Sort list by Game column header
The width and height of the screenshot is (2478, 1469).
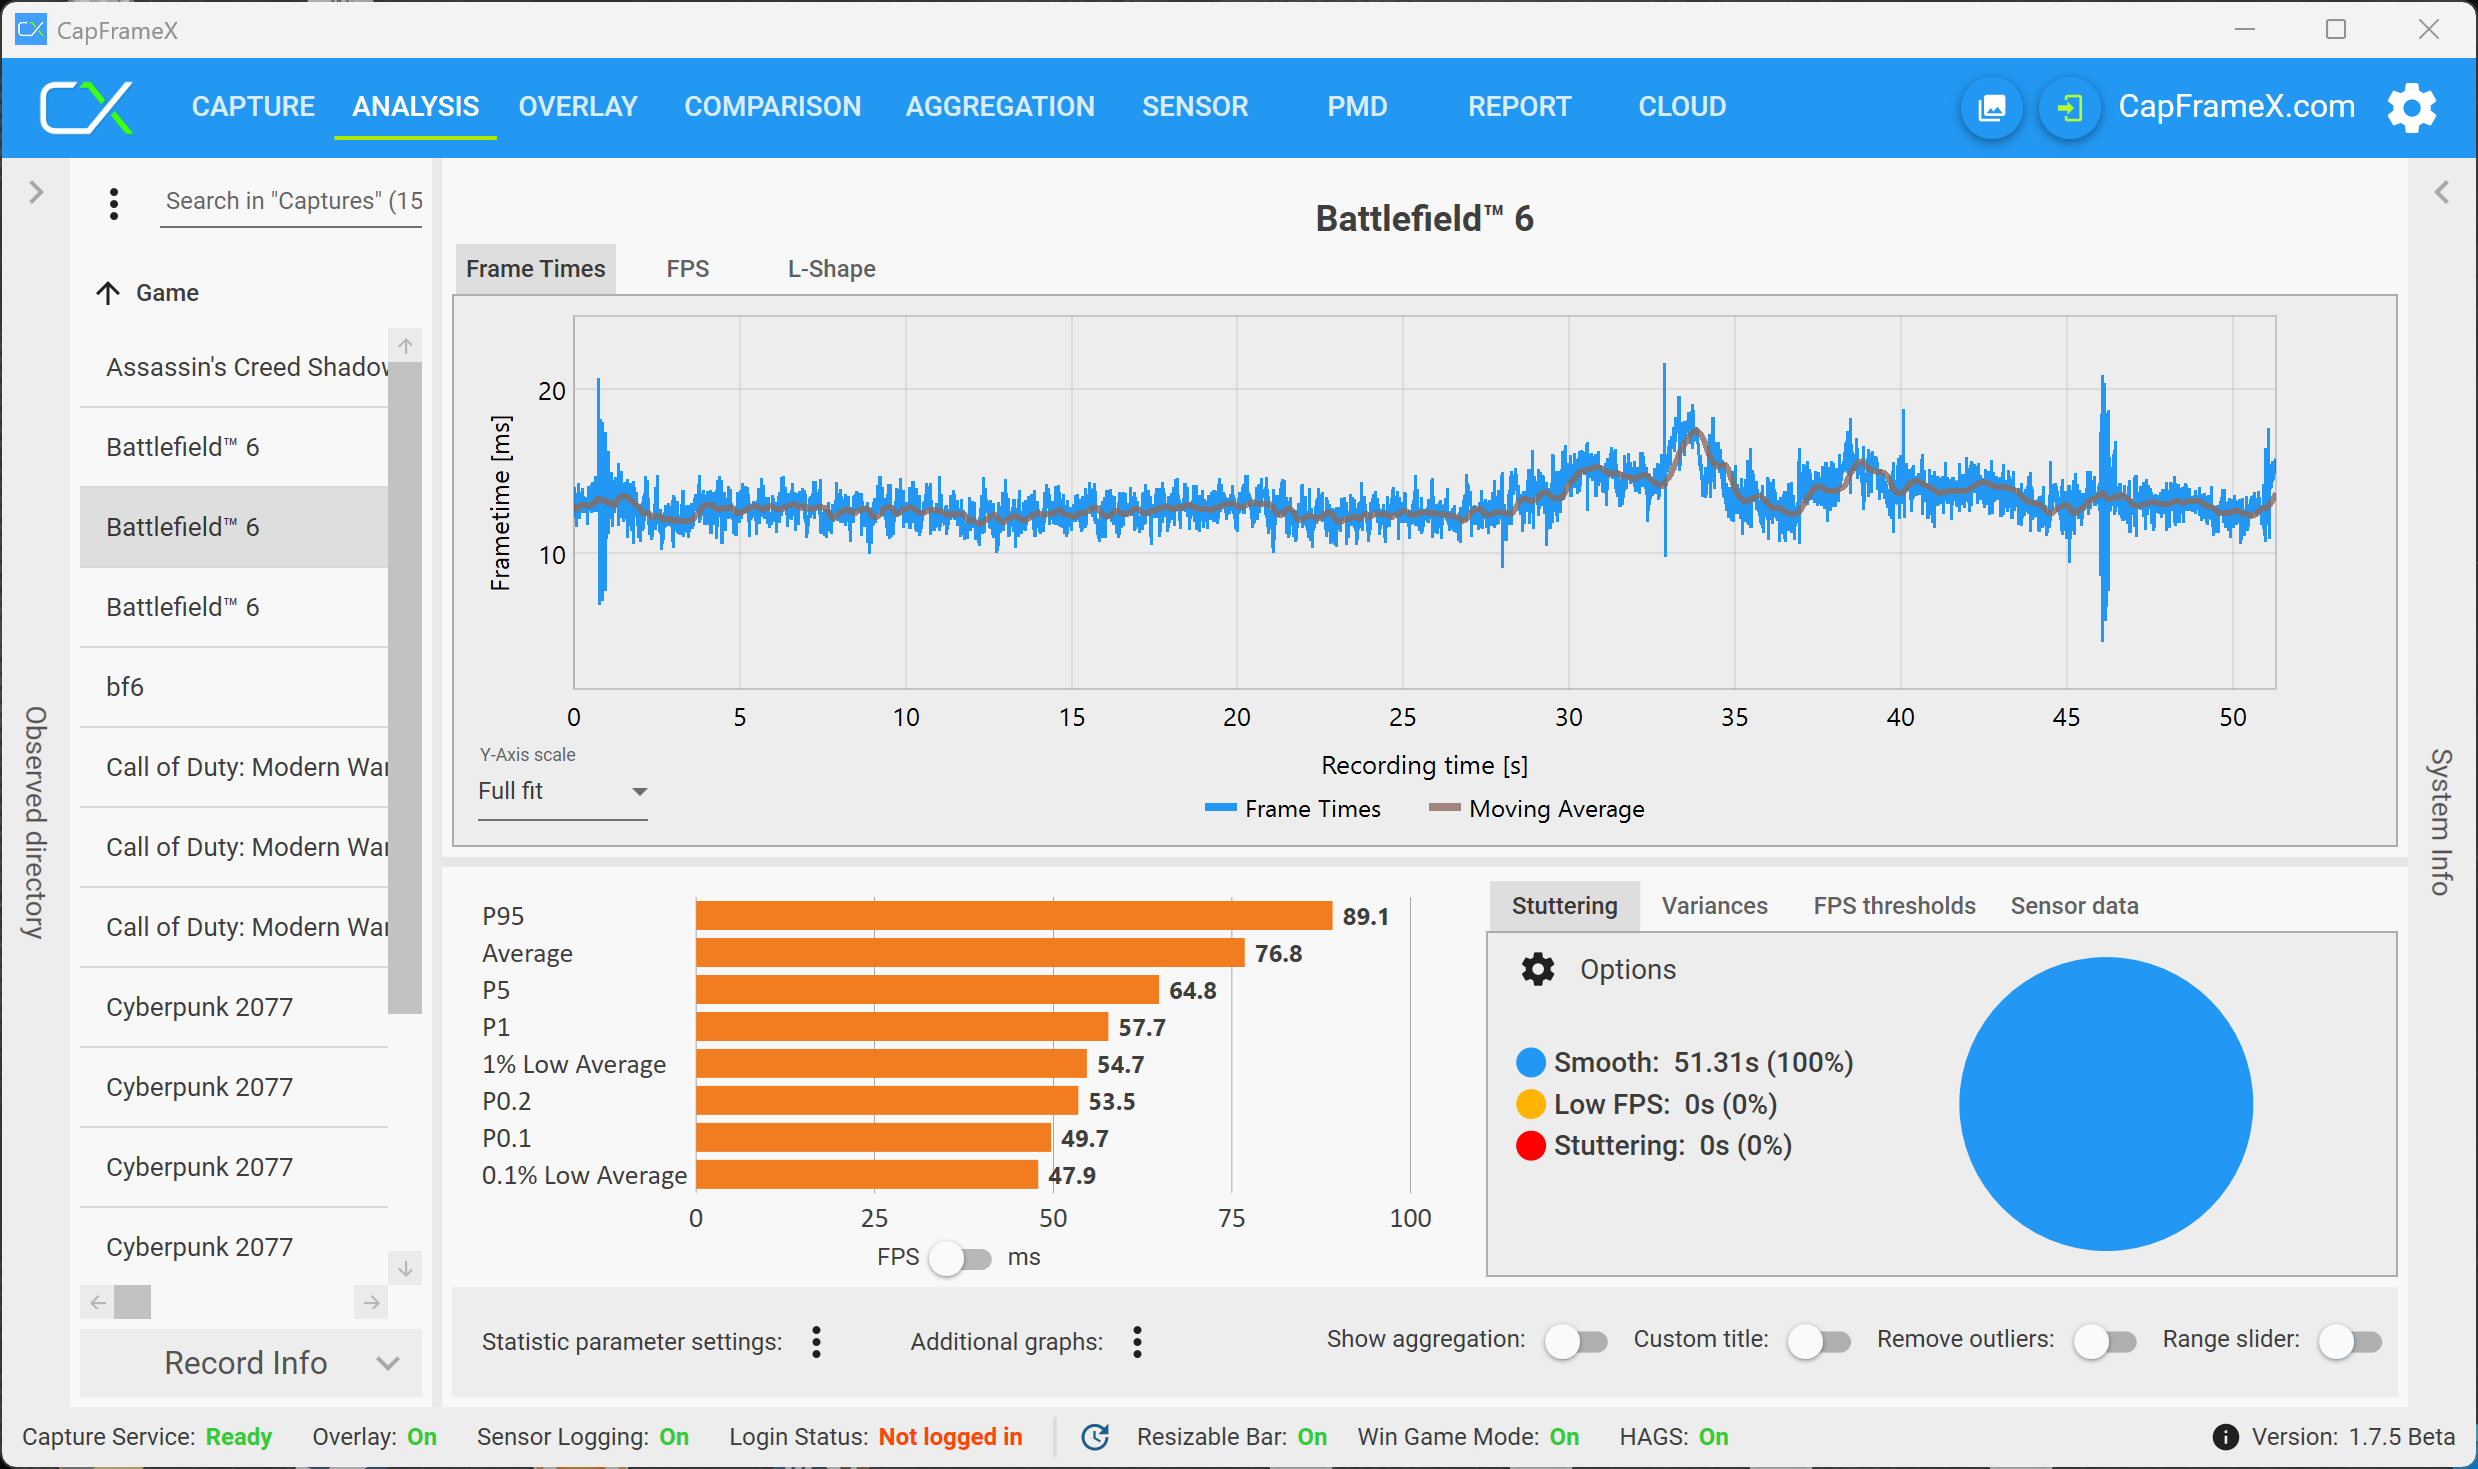[x=167, y=293]
